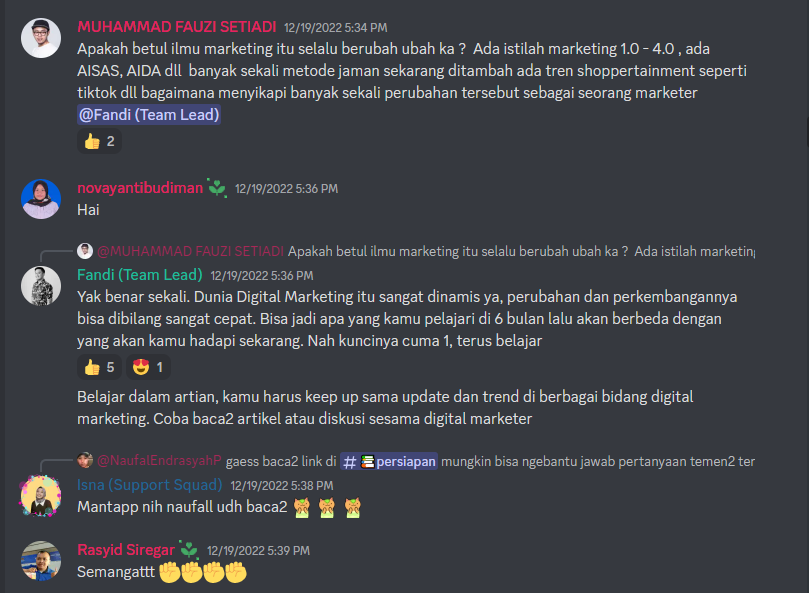Click the Rasyid Siregar username

(126, 550)
